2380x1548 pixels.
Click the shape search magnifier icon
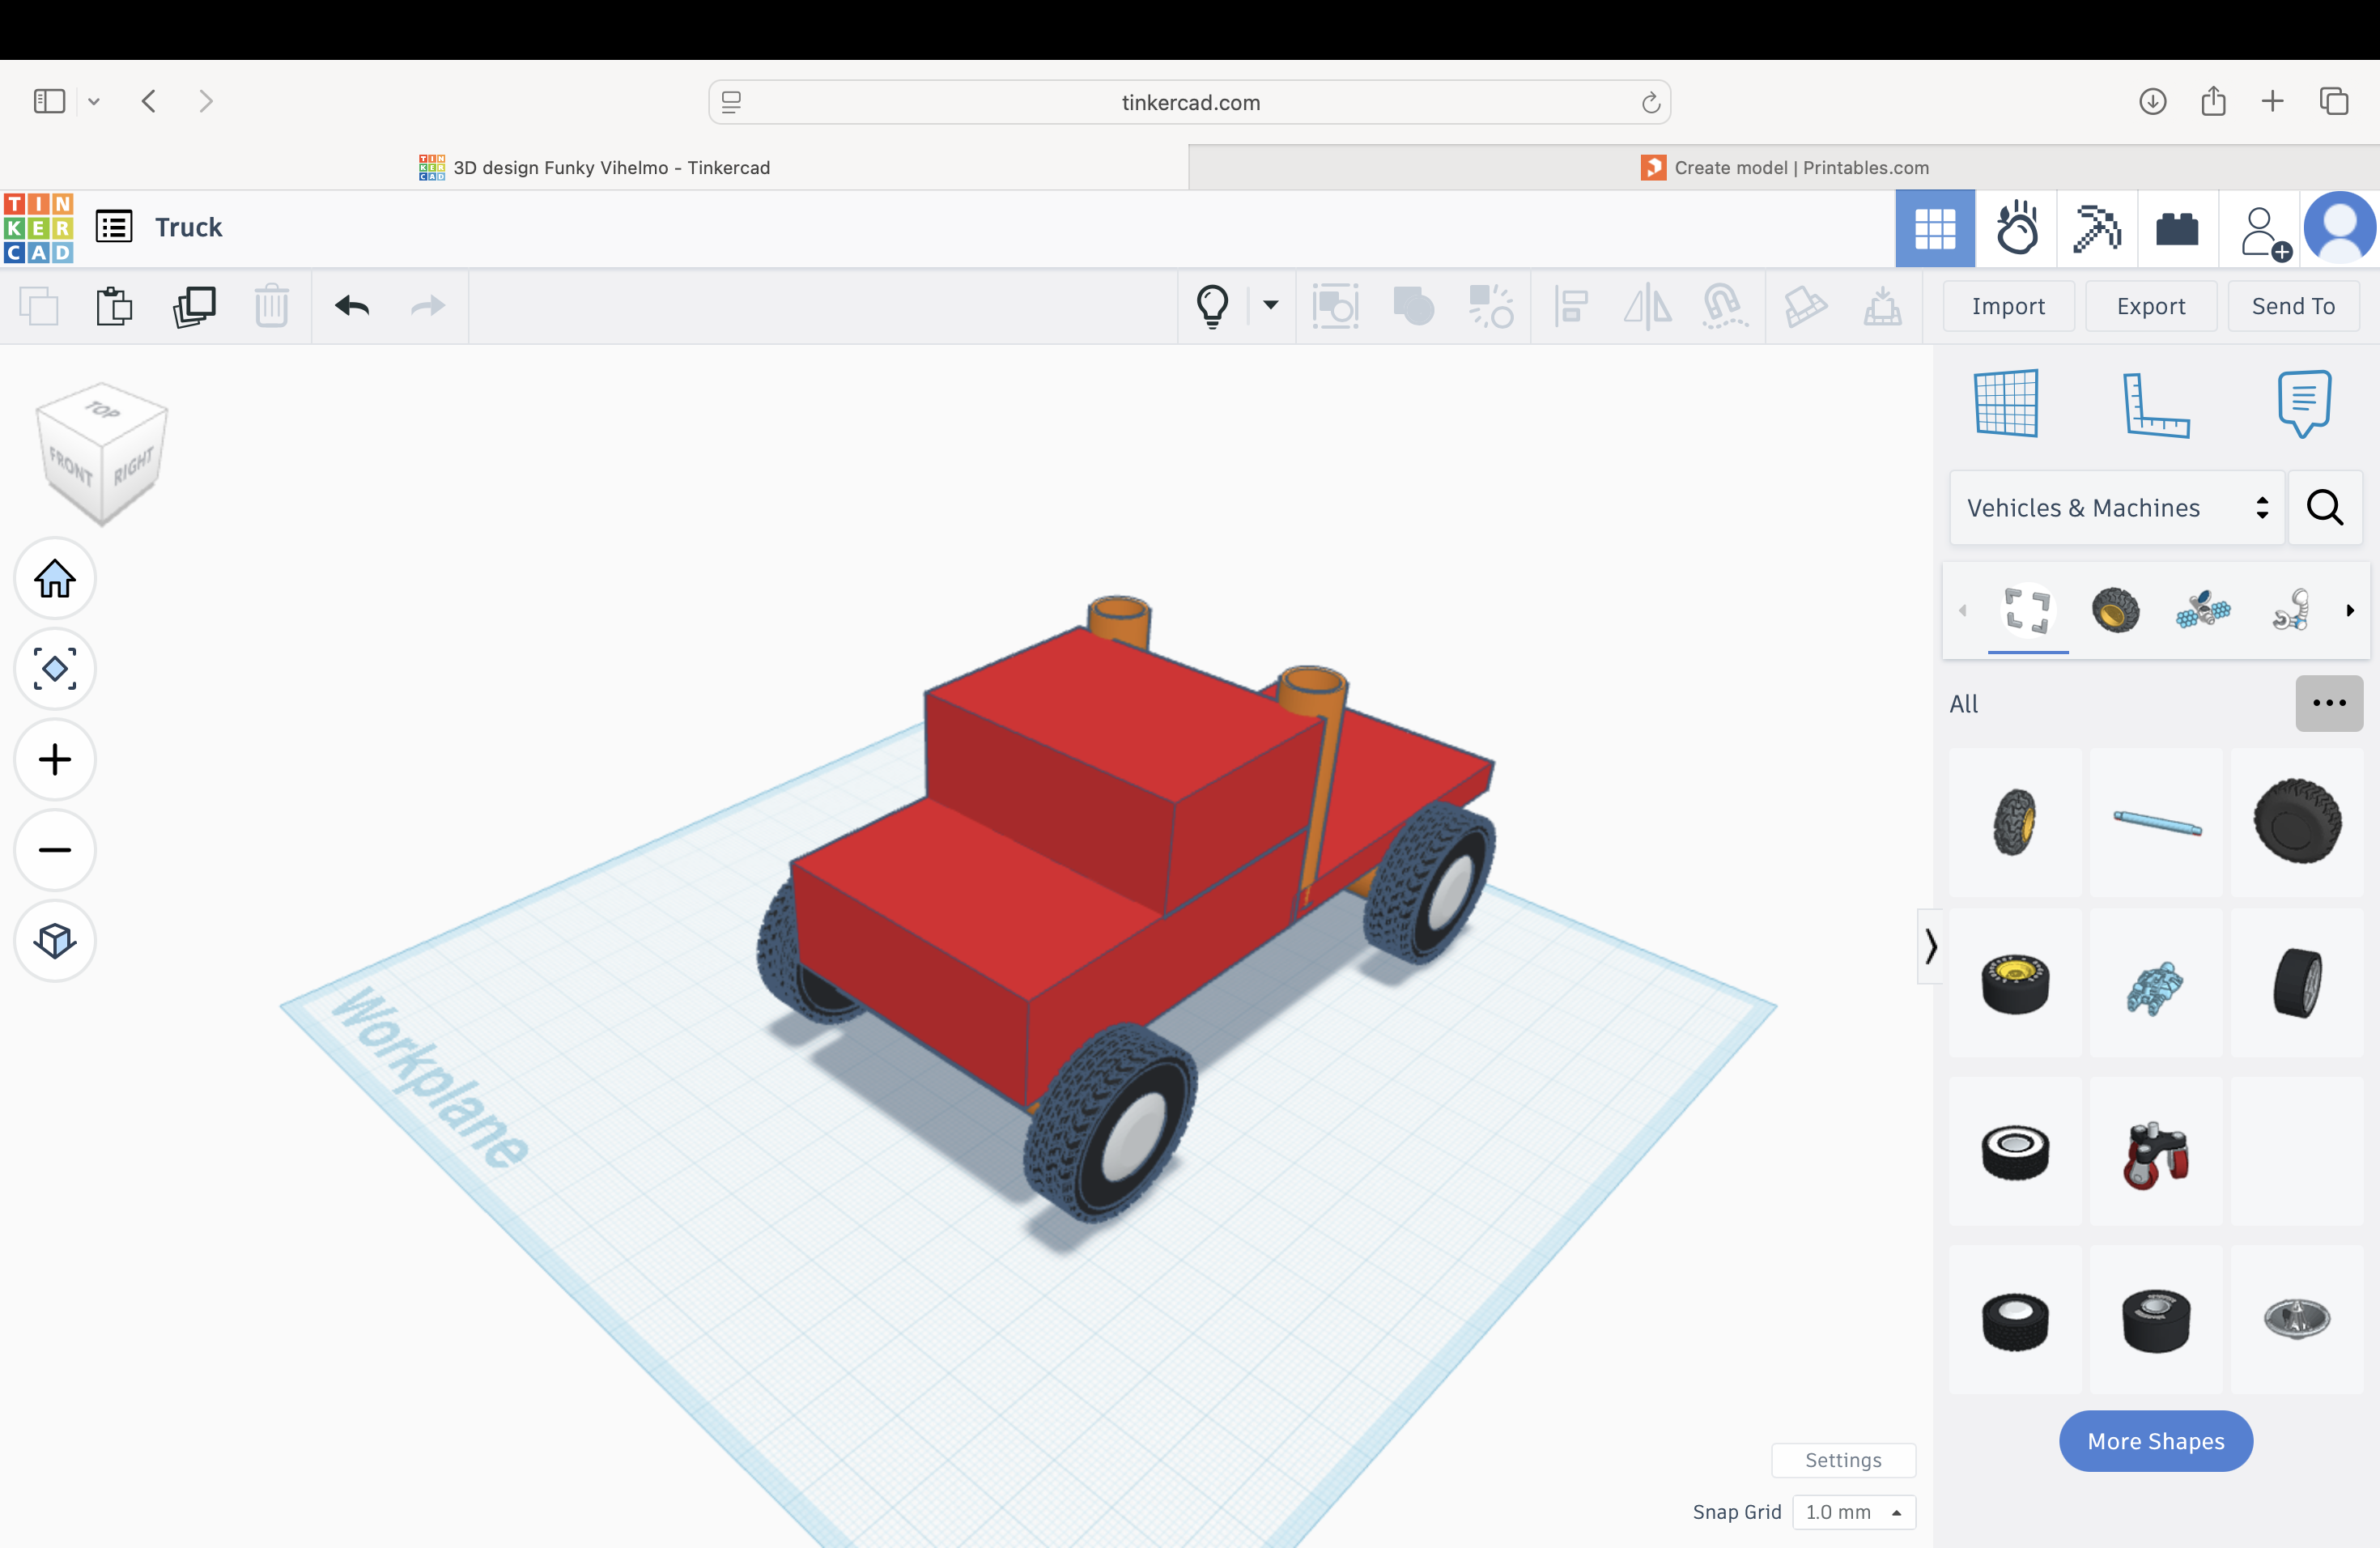[2325, 508]
